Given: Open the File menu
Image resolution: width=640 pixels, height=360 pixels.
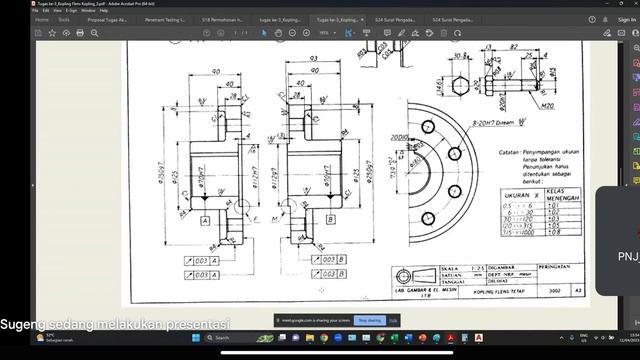Looking at the screenshot, I should pyautogui.click(x=35, y=11).
